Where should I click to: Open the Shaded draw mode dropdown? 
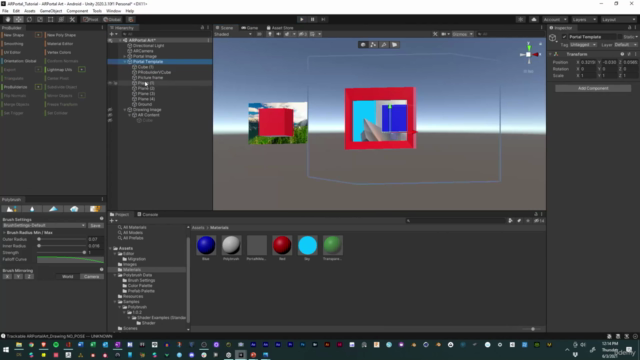point(233,34)
